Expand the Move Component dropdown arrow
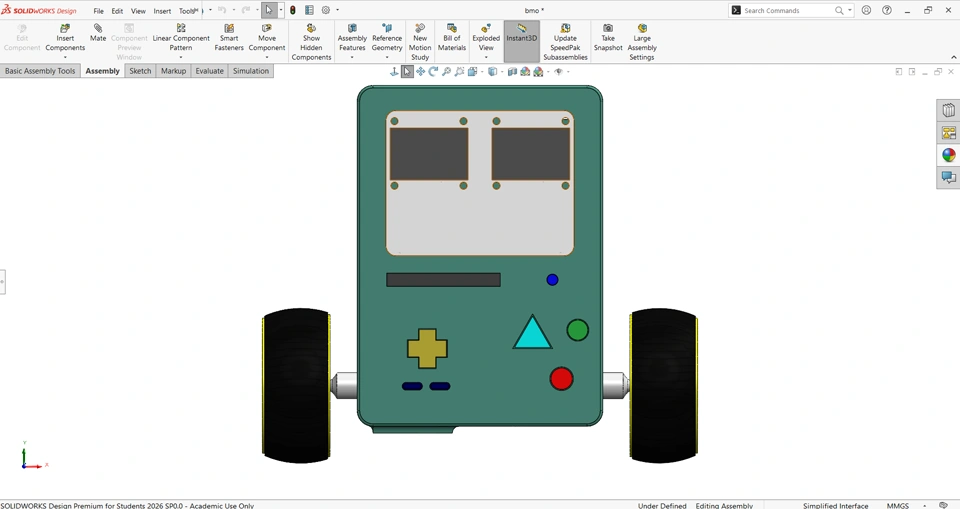Viewport: 960px width, 509px height. 266,57
